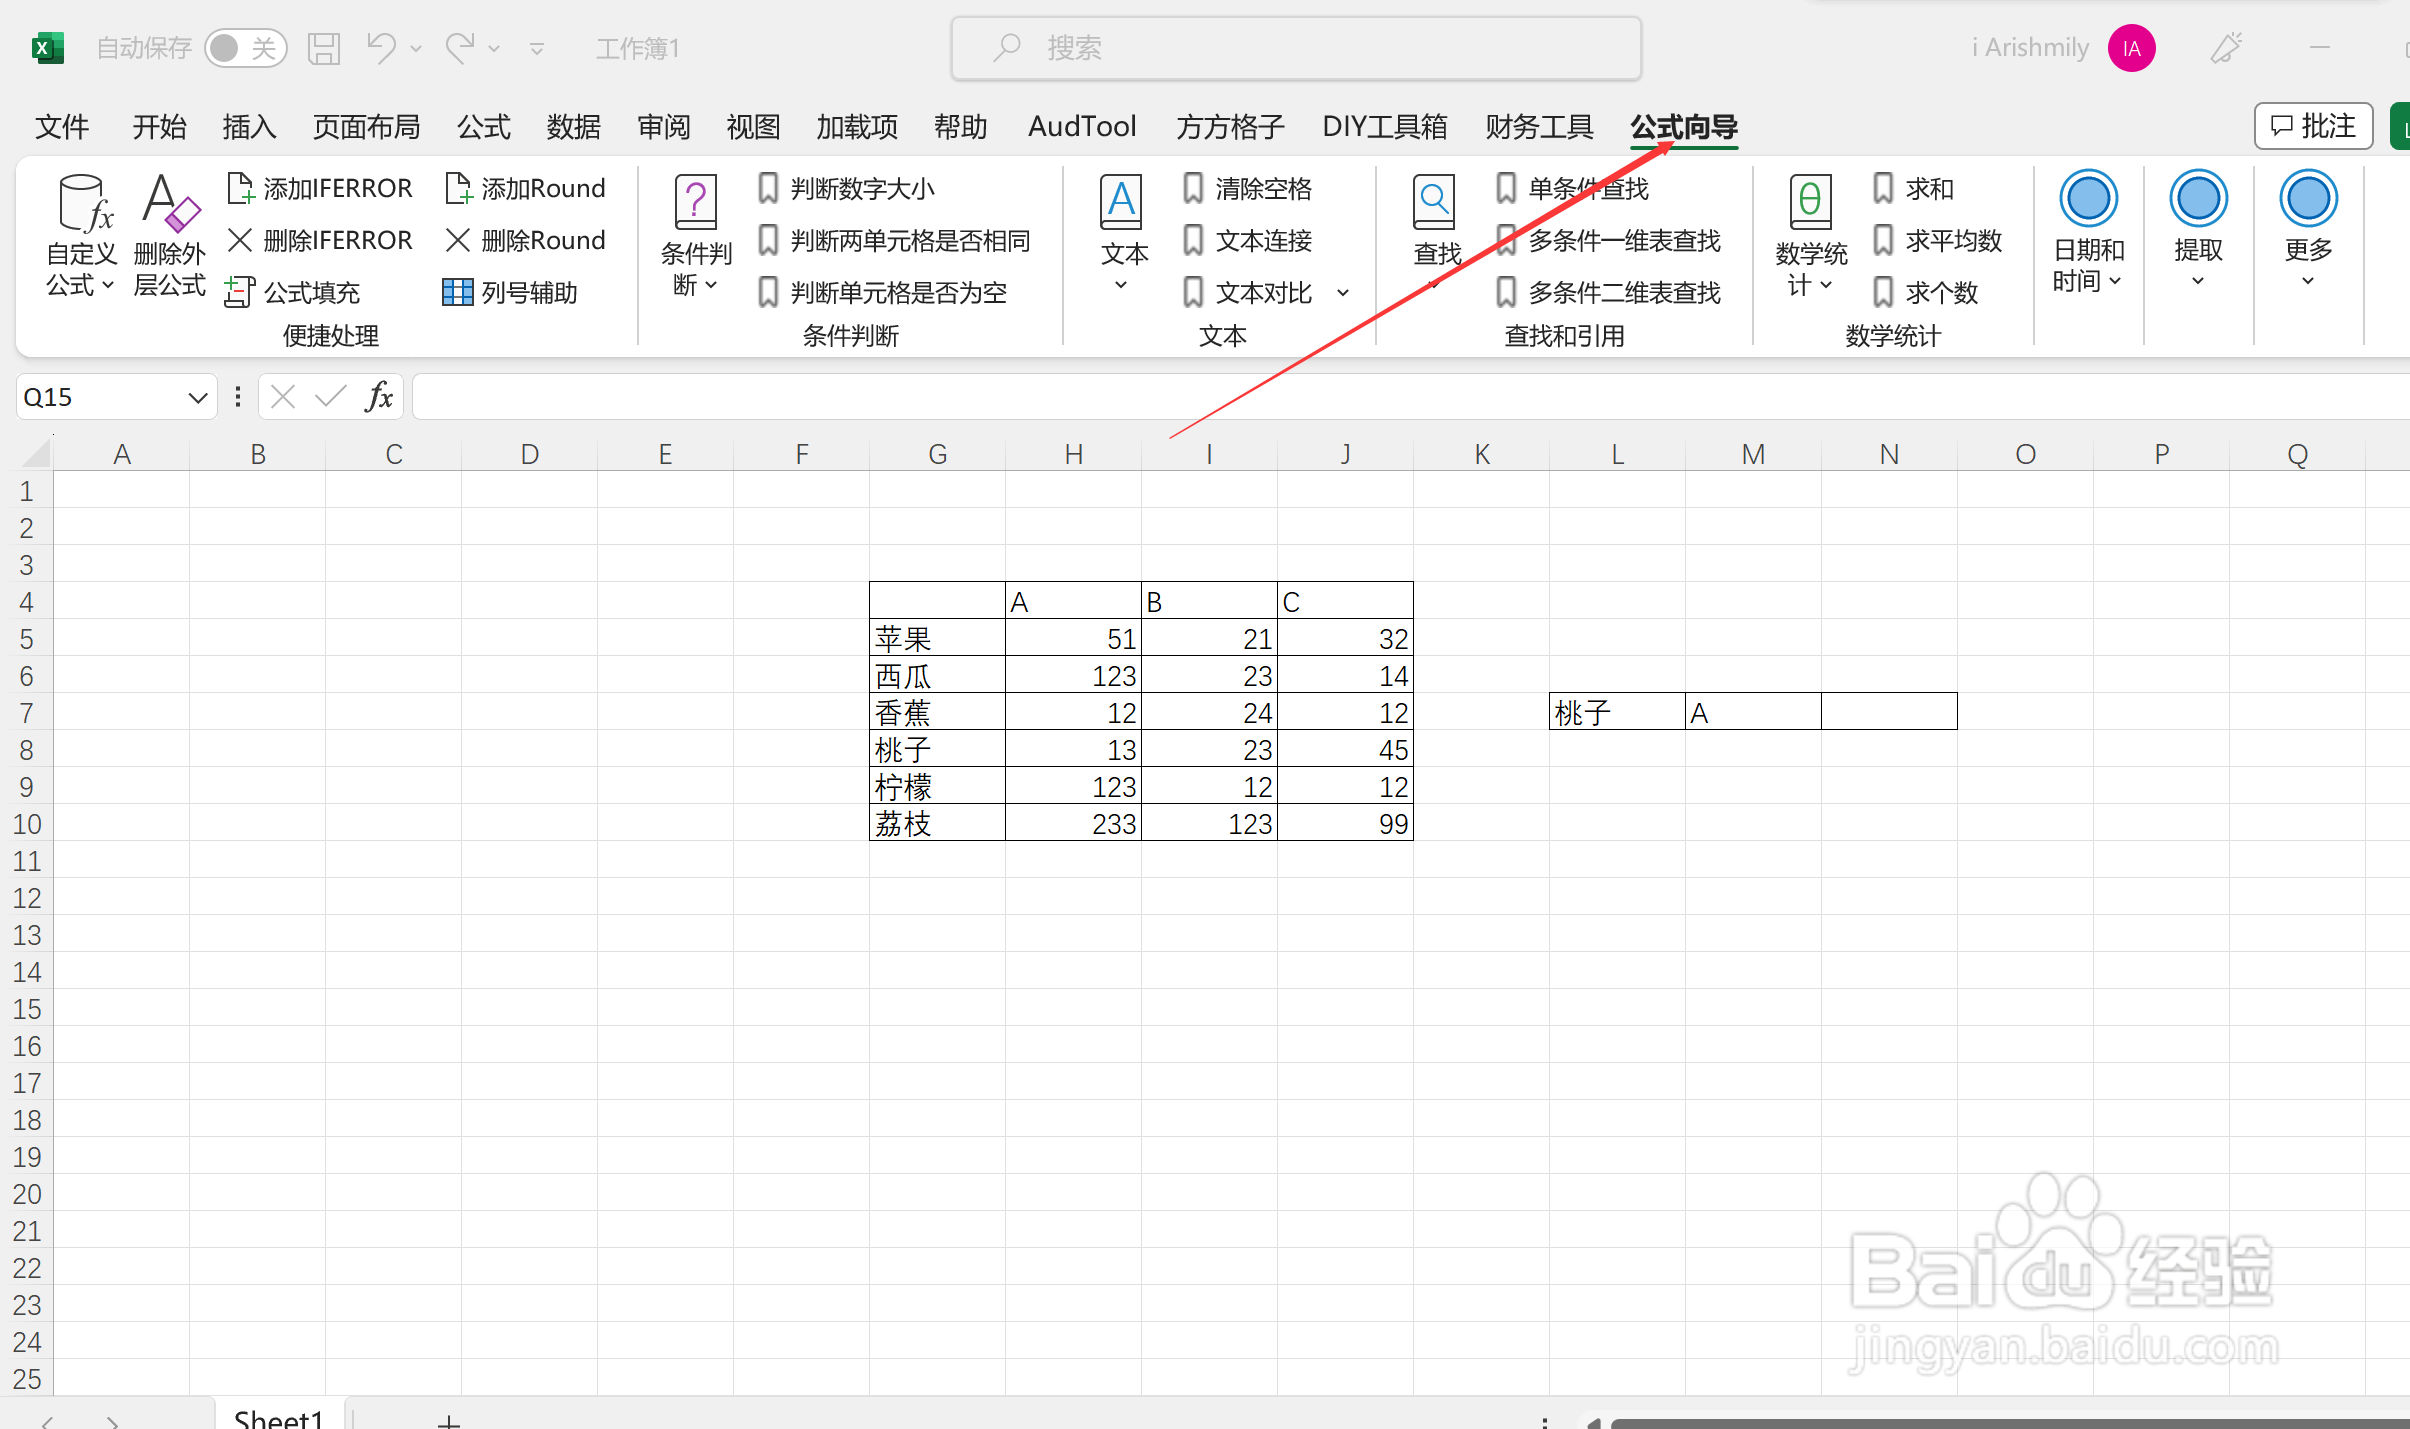Choose 判断两单元格是否相同
Screen dimensions: 2410x1429
pos(894,240)
